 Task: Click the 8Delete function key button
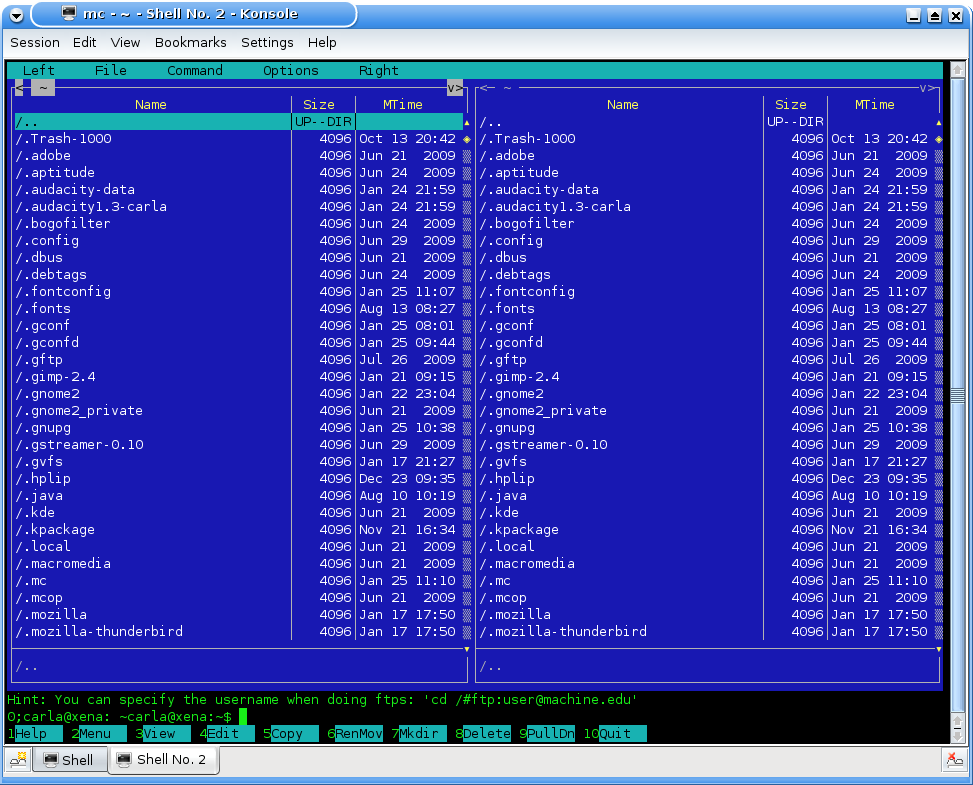coord(483,733)
